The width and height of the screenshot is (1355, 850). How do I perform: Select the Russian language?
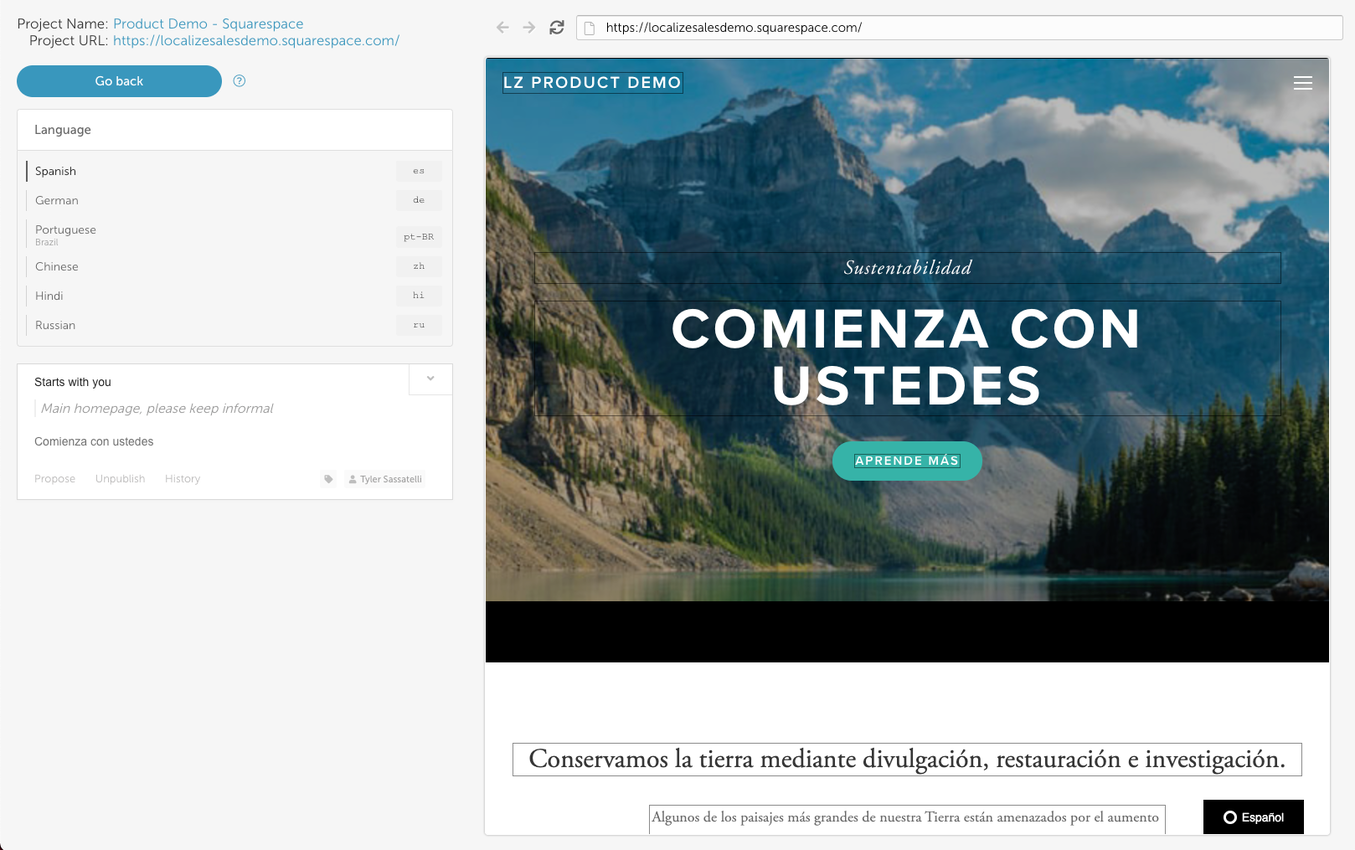pos(55,325)
